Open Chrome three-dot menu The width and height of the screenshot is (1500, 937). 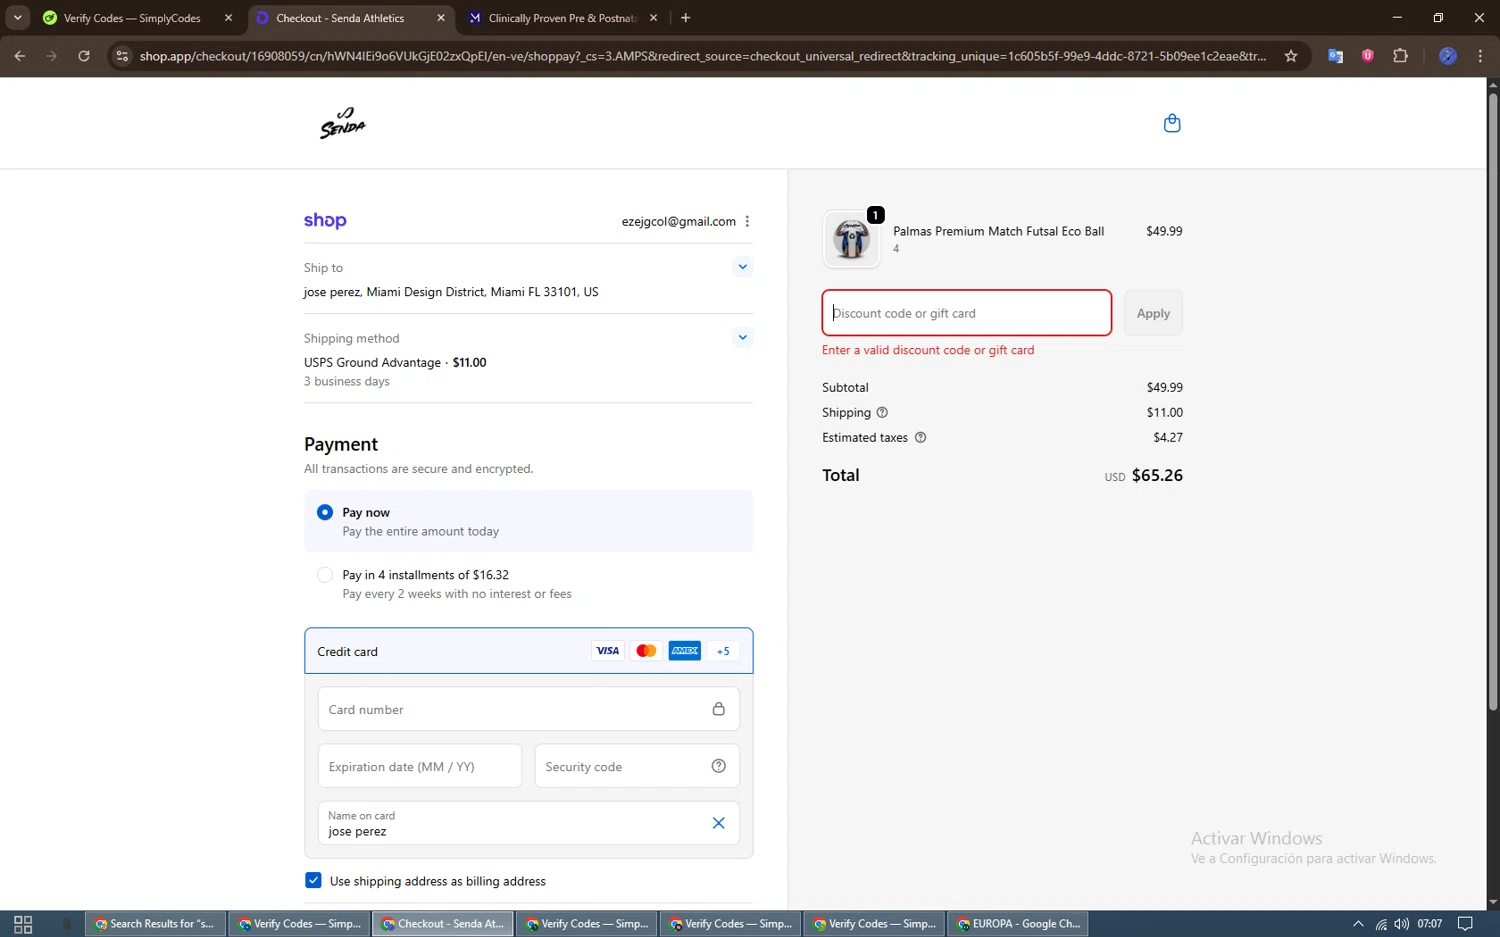tap(1480, 56)
